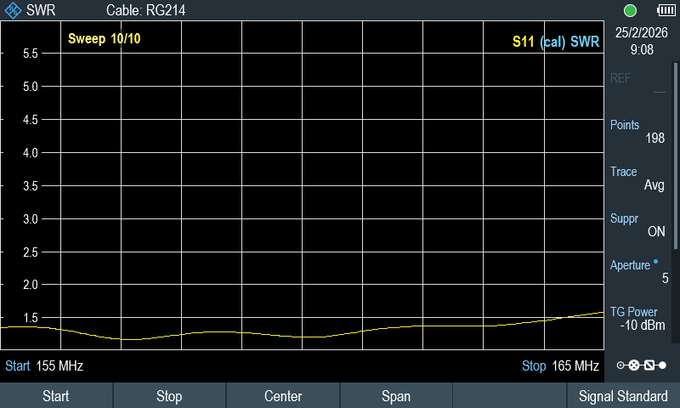Open the measurement setup diagram icon
The width and height of the screenshot is (680, 408).
point(641,365)
